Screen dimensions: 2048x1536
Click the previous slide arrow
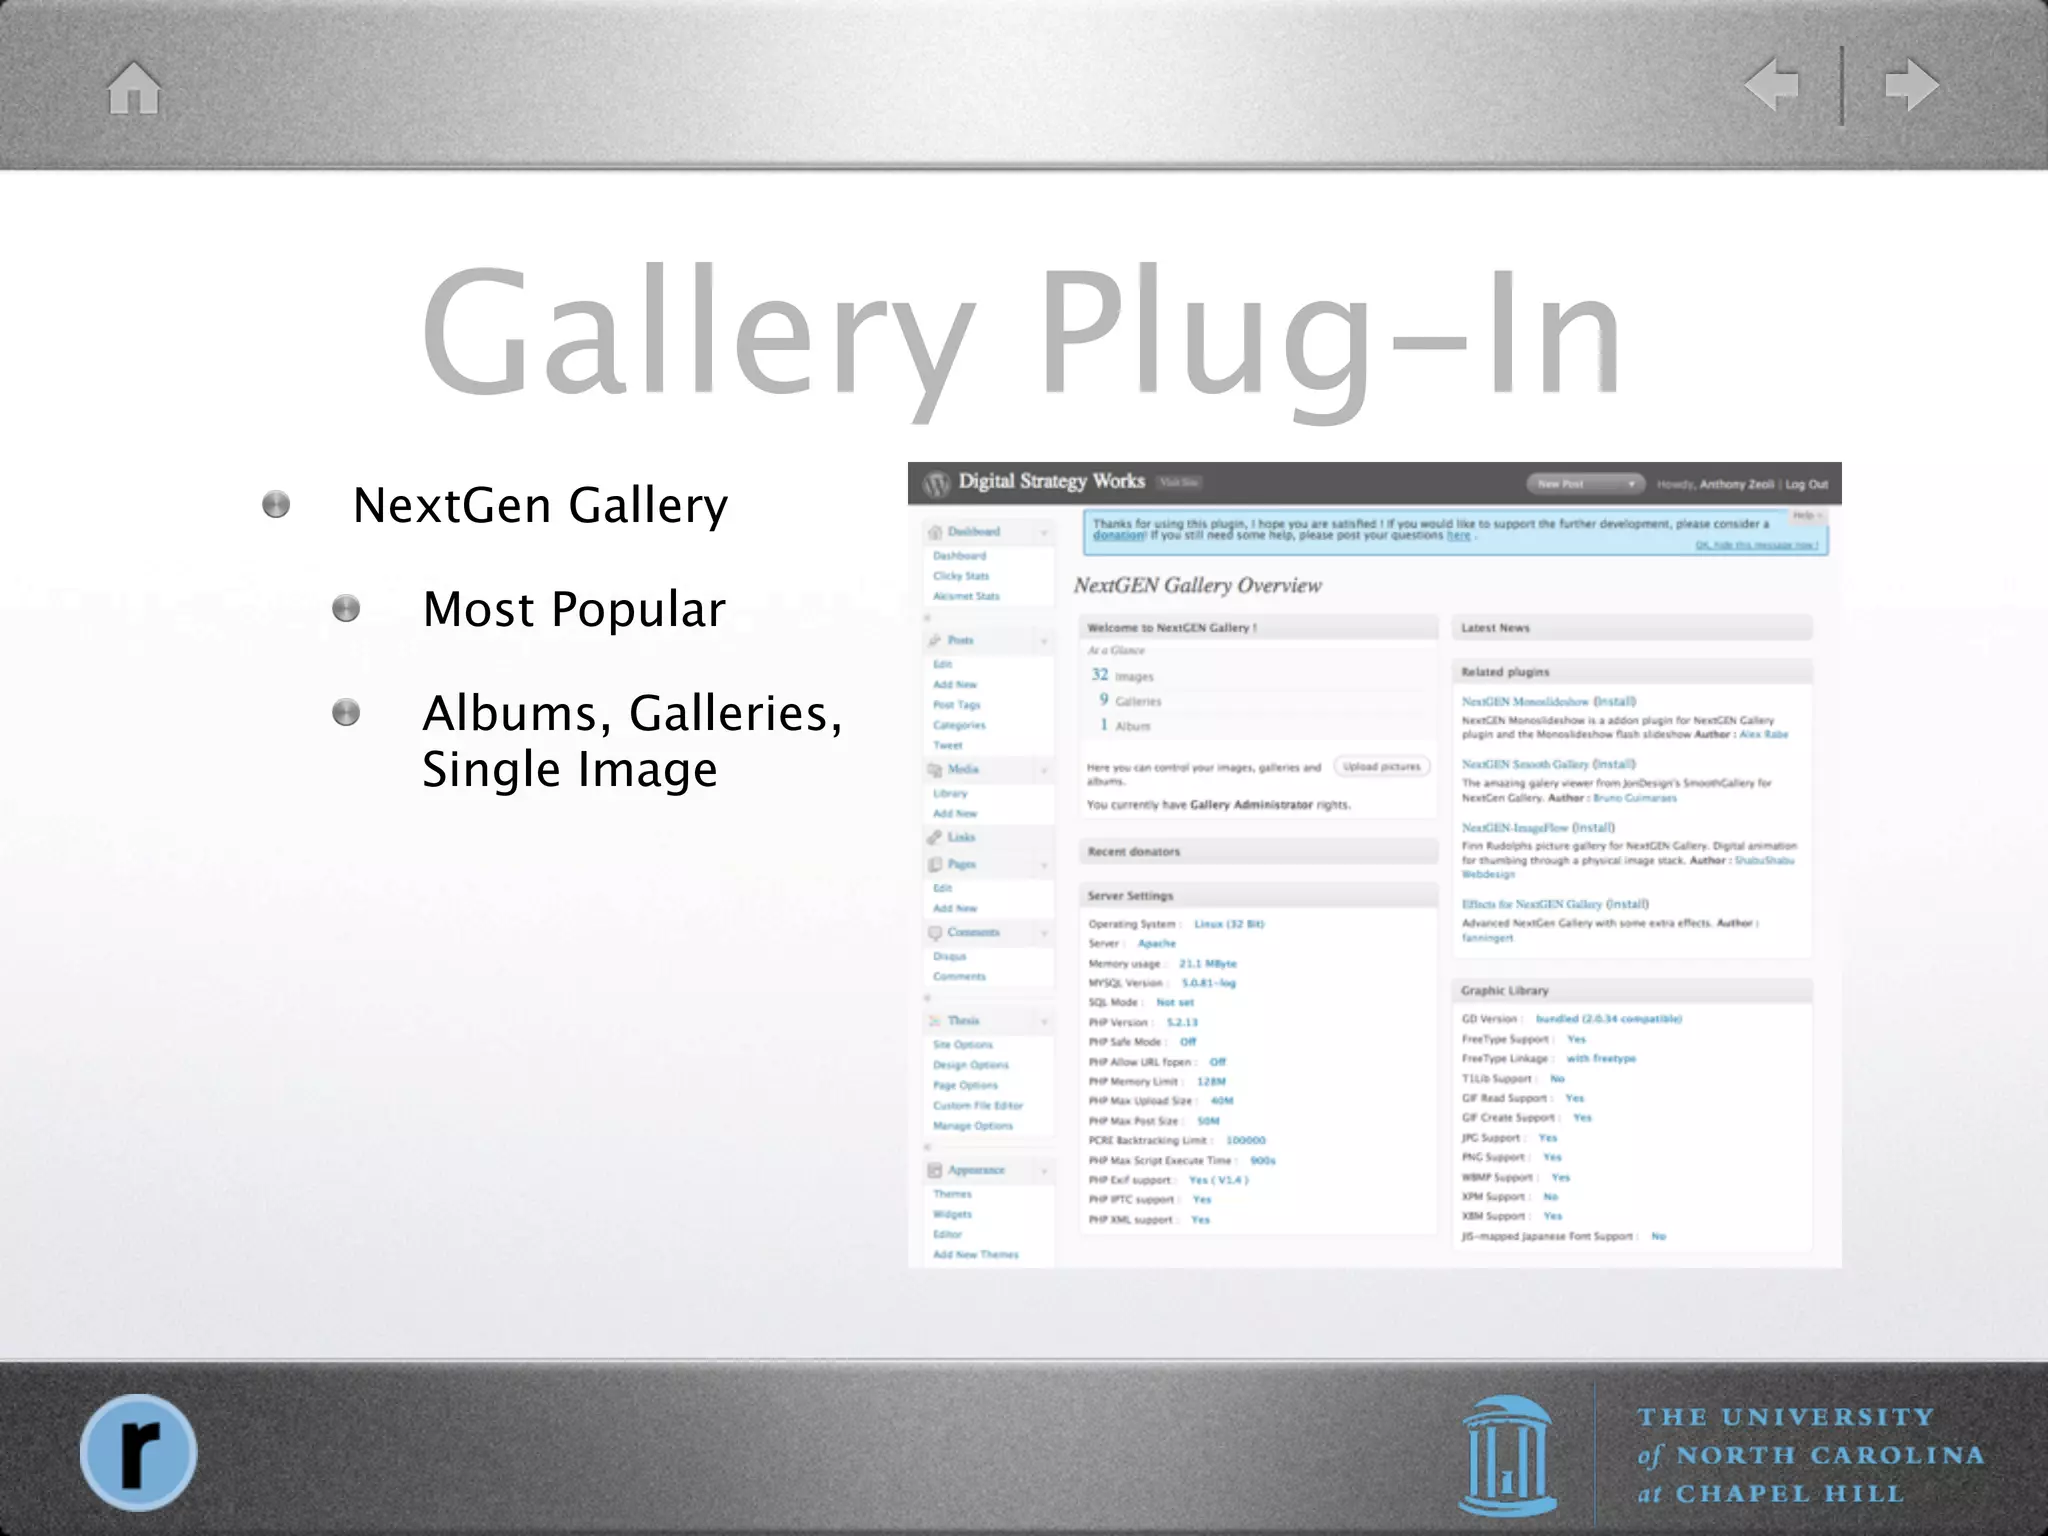(1771, 85)
